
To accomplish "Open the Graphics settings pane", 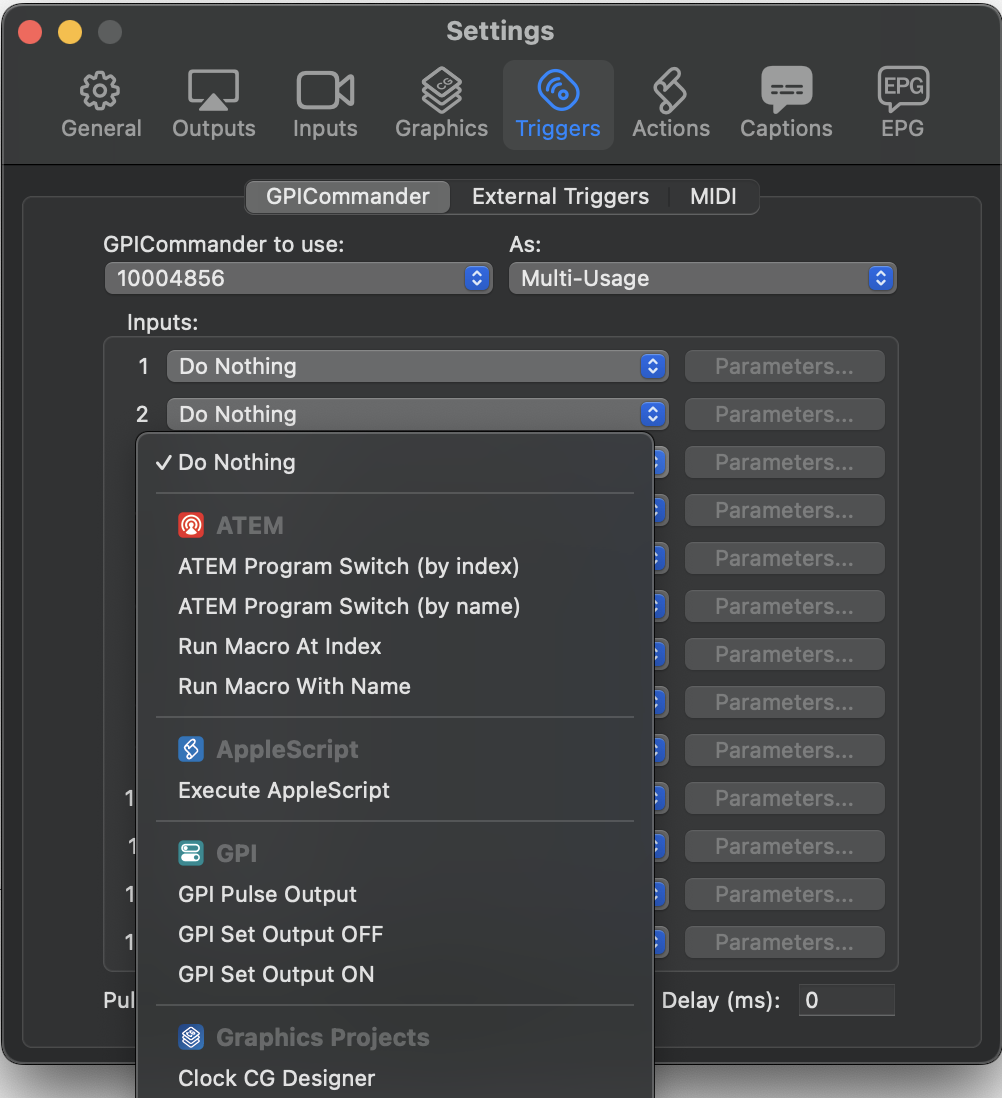I will click(x=441, y=105).
